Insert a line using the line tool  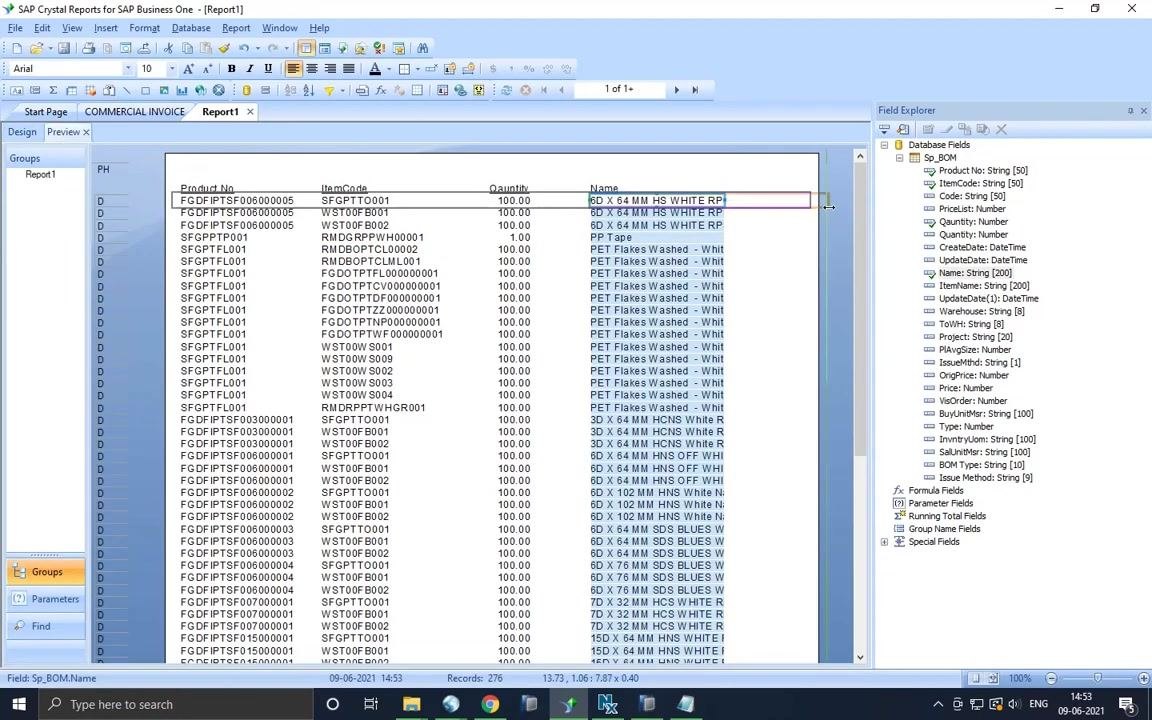pos(126,90)
